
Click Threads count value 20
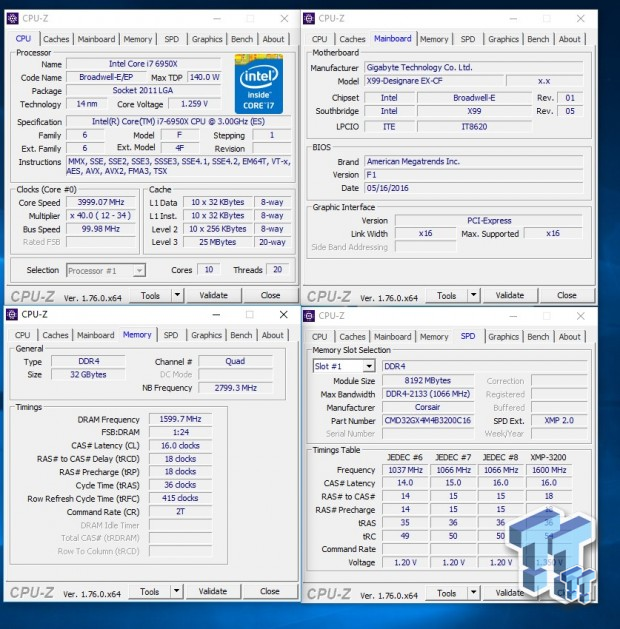[278, 270]
